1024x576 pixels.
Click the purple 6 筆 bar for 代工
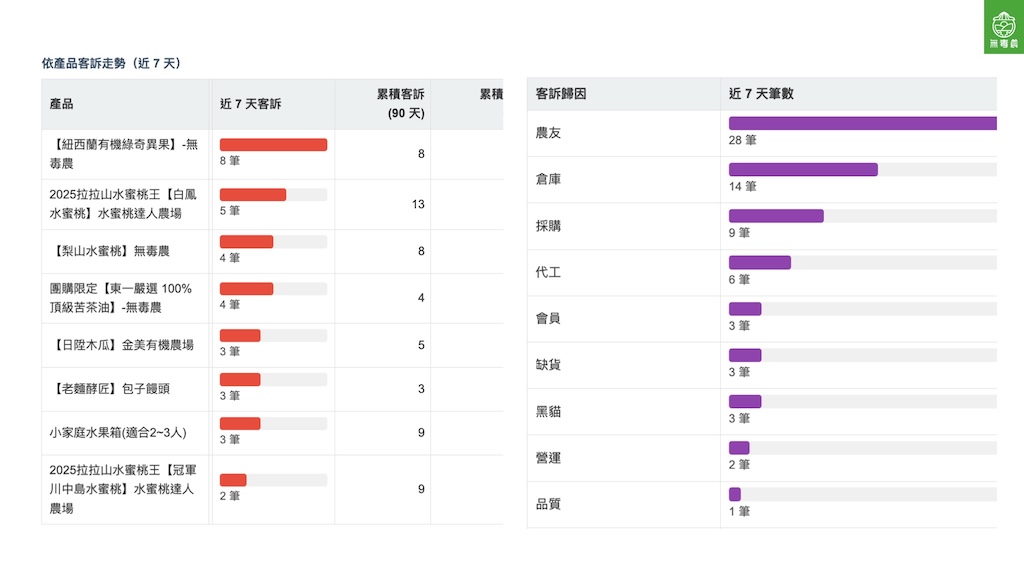(760, 263)
